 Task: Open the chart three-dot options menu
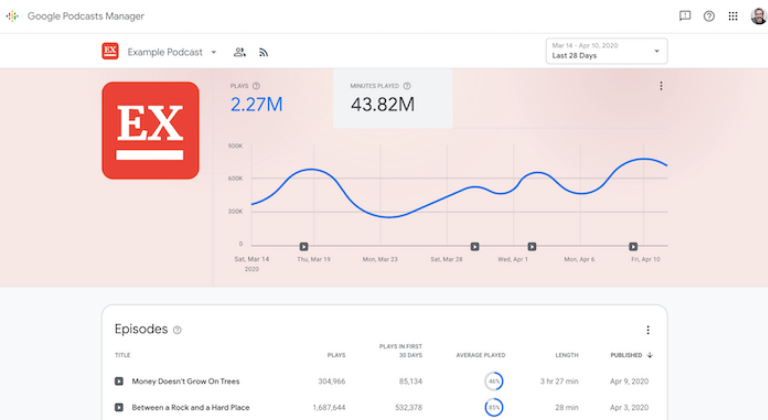coord(661,86)
